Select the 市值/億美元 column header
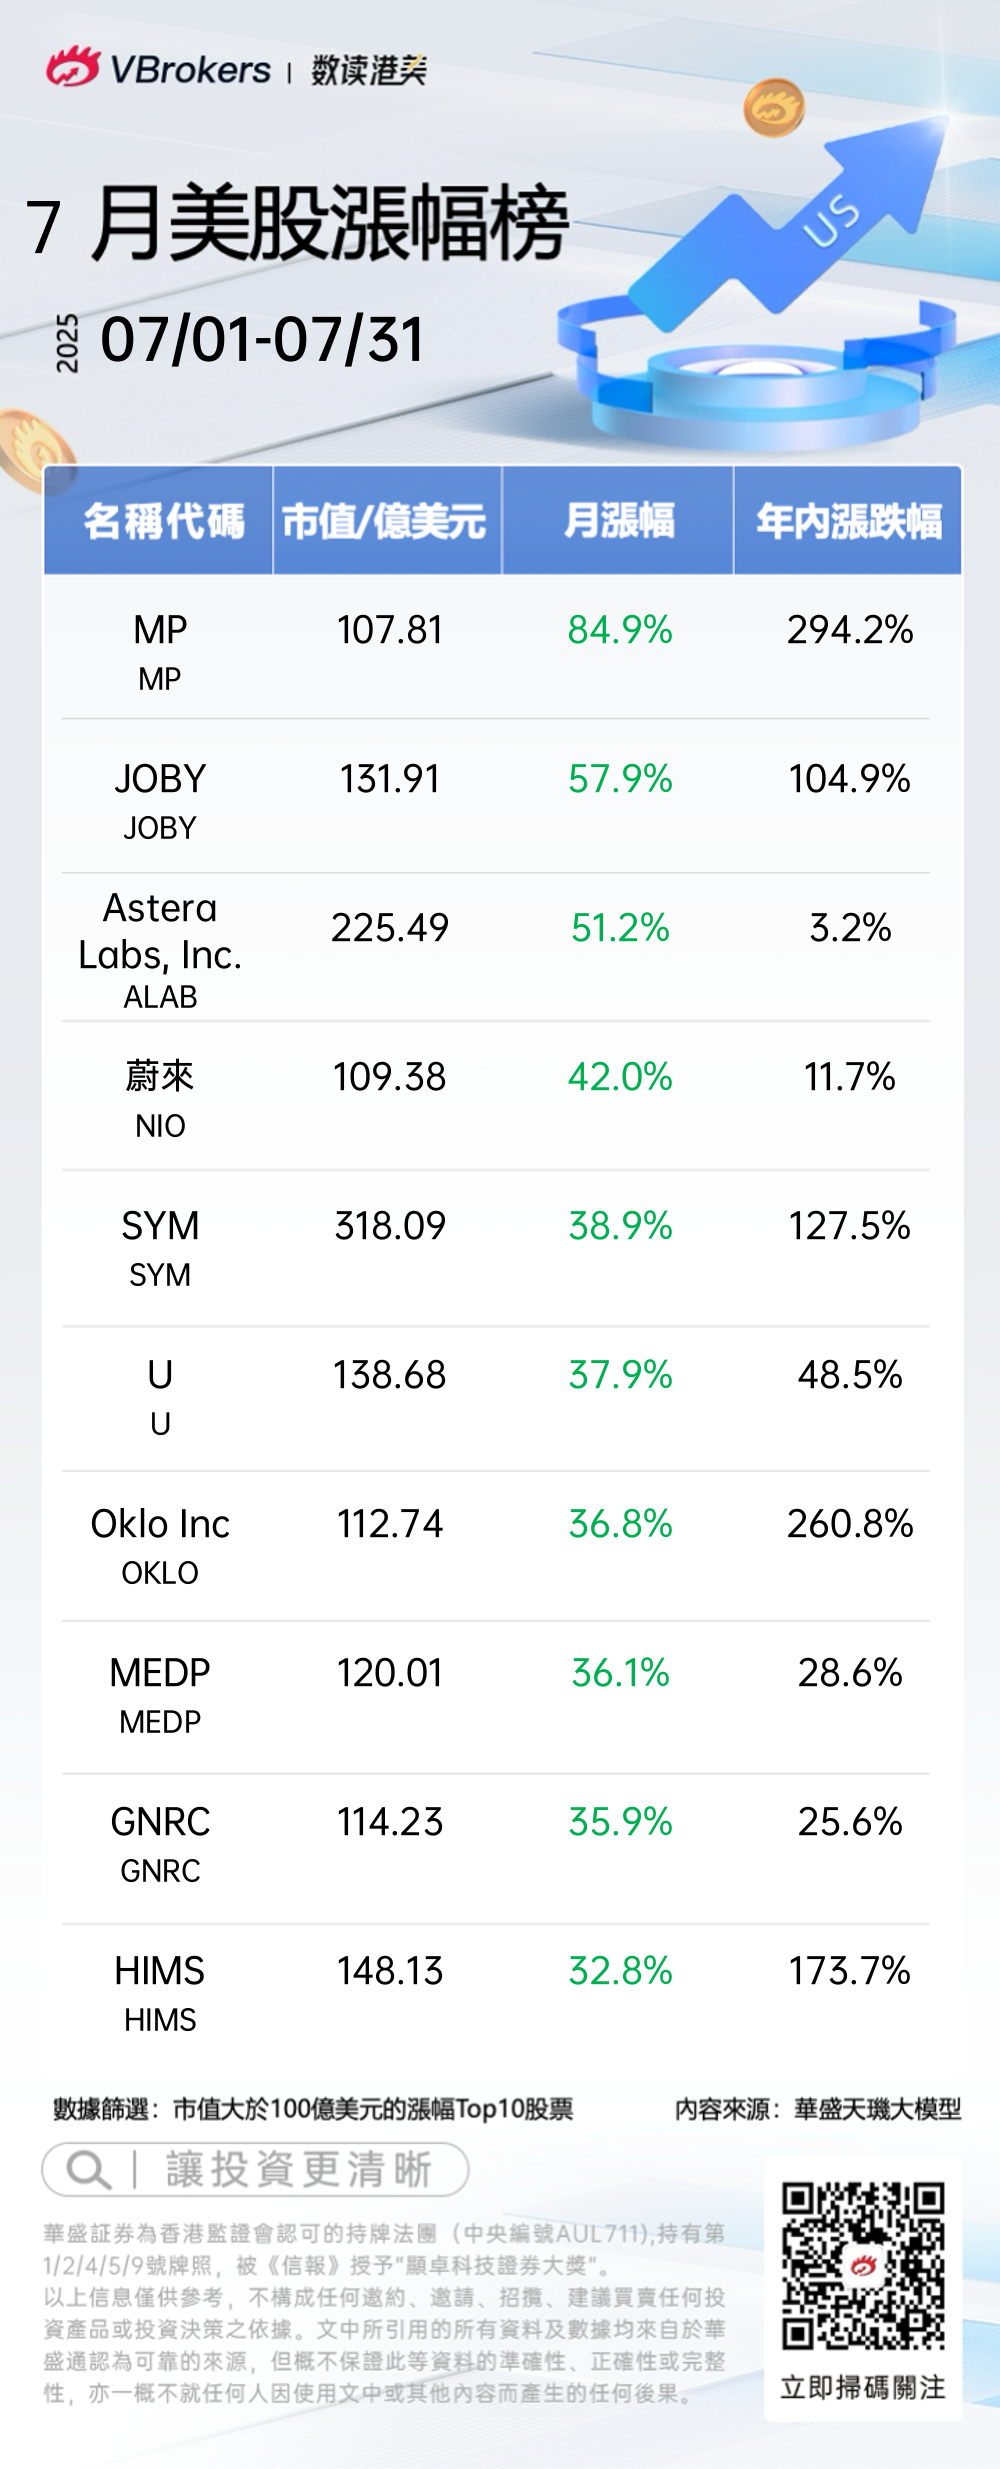1000x2469 pixels. coord(386,521)
